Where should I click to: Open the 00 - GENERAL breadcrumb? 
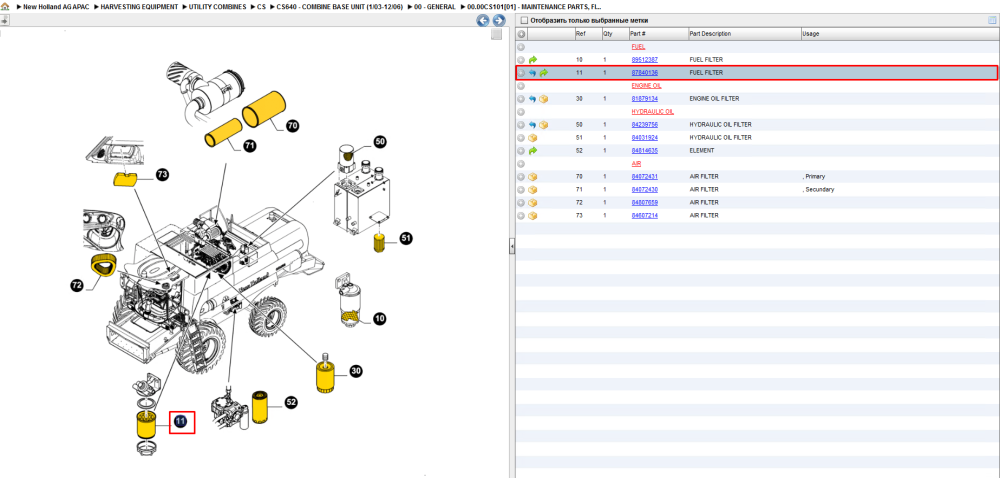pos(434,6)
